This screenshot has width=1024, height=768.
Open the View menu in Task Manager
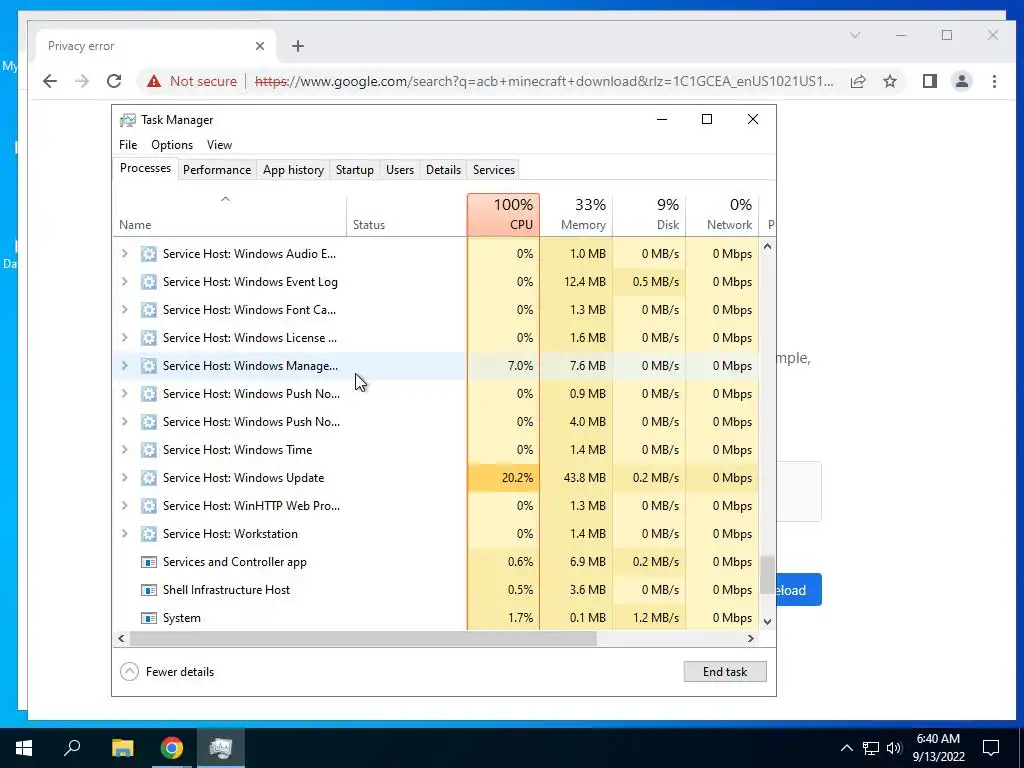point(219,145)
